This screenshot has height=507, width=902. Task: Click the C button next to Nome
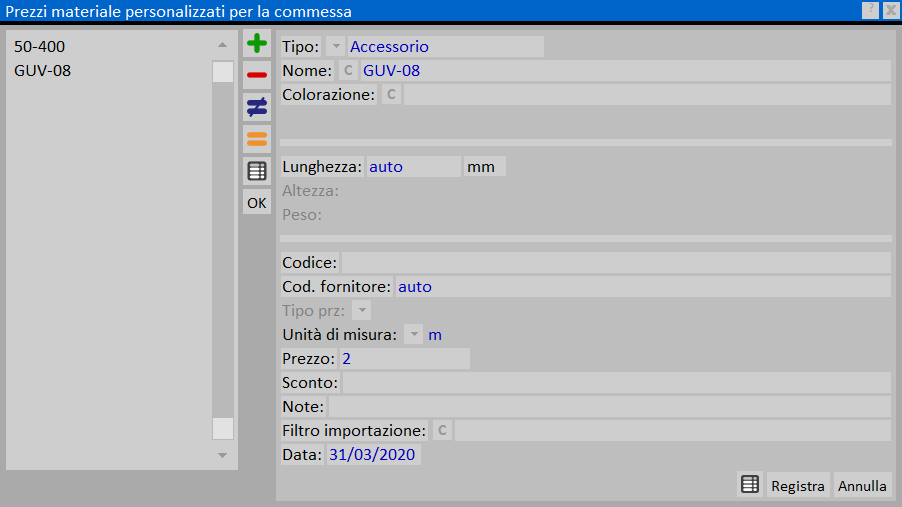pyautogui.click(x=348, y=71)
